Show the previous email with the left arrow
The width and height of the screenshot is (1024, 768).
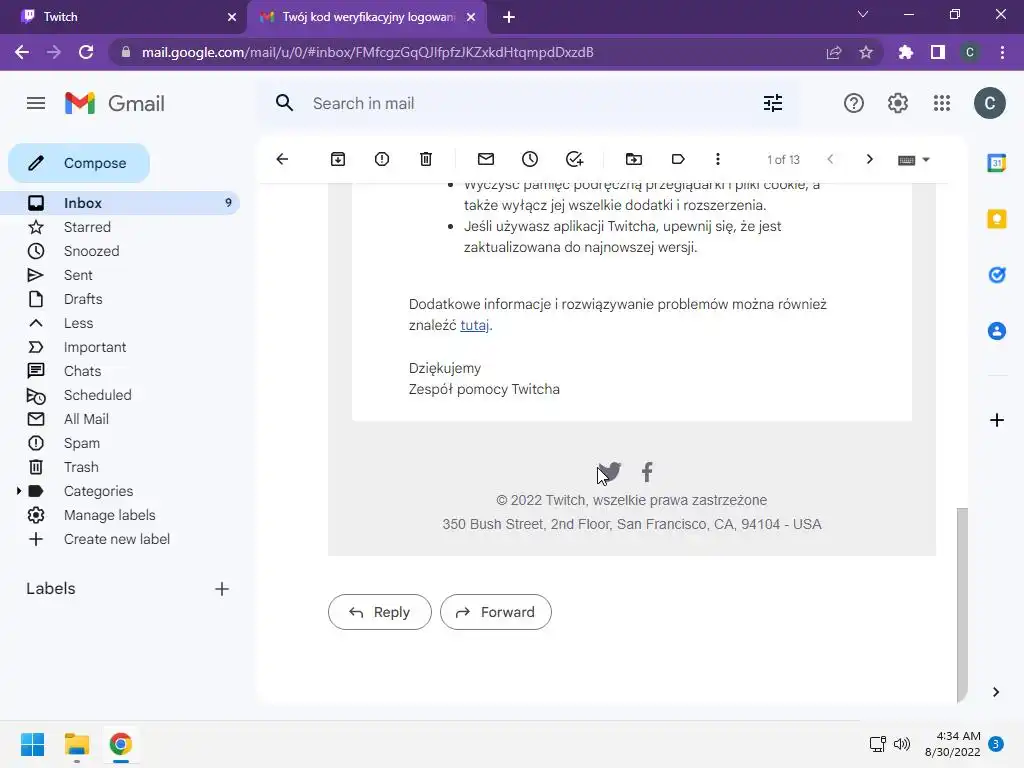(x=830, y=159)
